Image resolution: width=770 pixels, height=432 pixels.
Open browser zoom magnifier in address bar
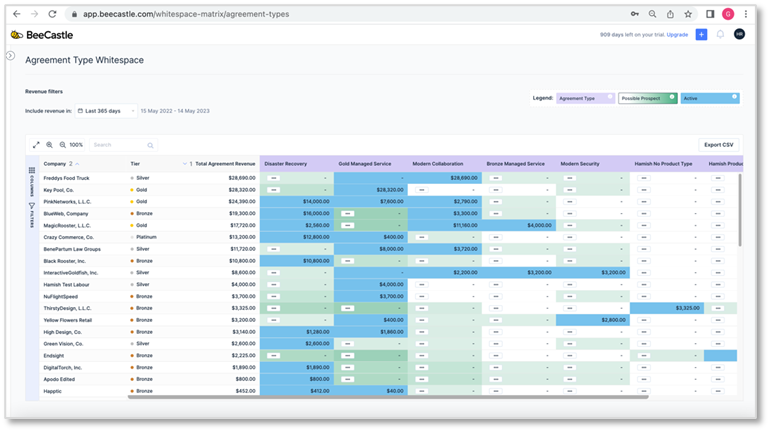[652, 14]
